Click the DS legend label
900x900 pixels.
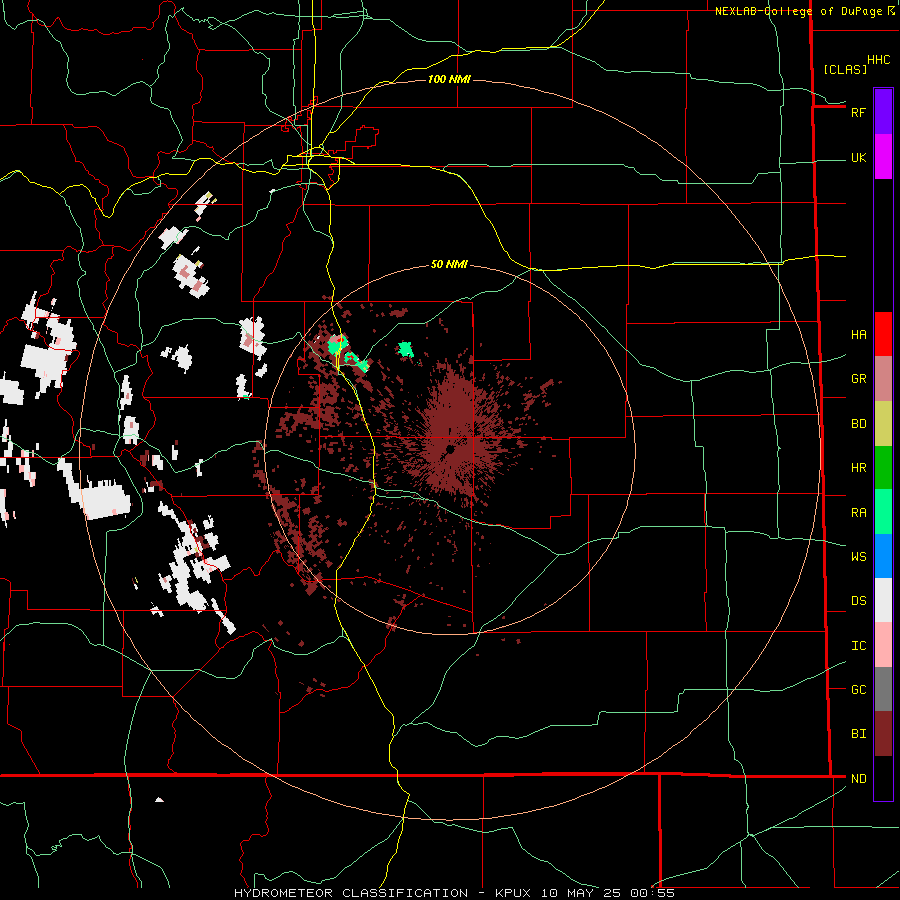click(858, 601)
